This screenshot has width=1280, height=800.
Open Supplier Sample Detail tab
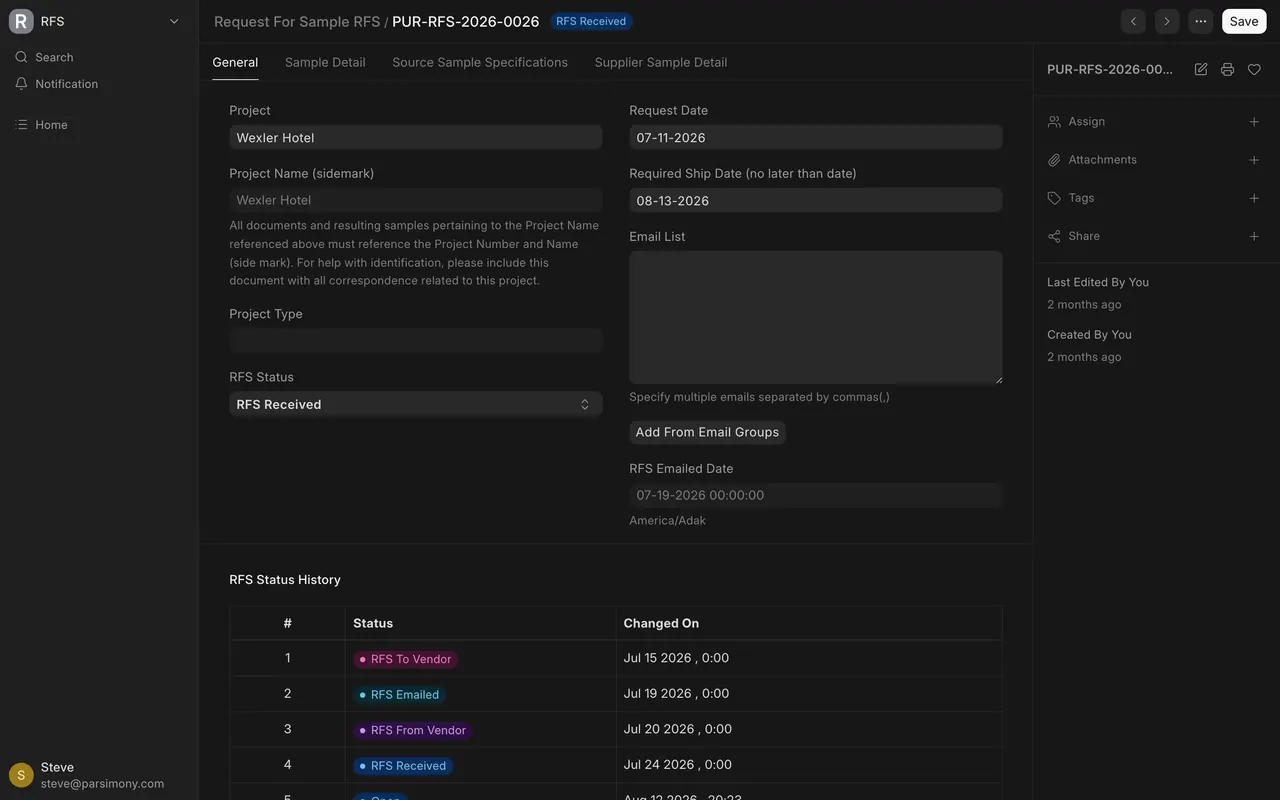coord(661,62)
